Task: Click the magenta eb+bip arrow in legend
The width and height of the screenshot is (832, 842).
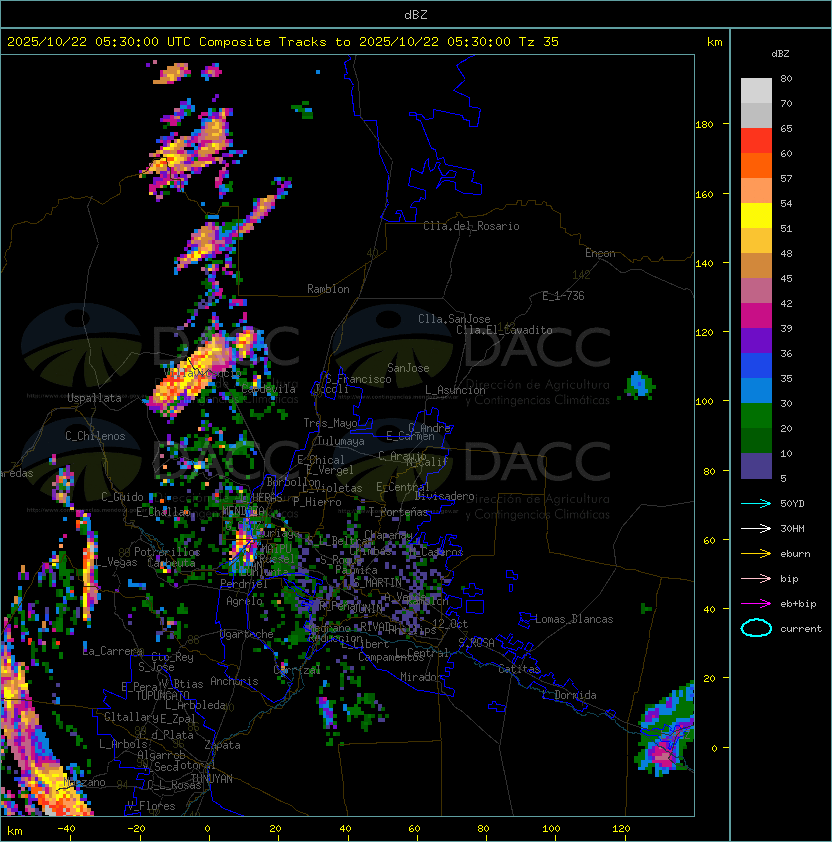Action: pos(756,604)
